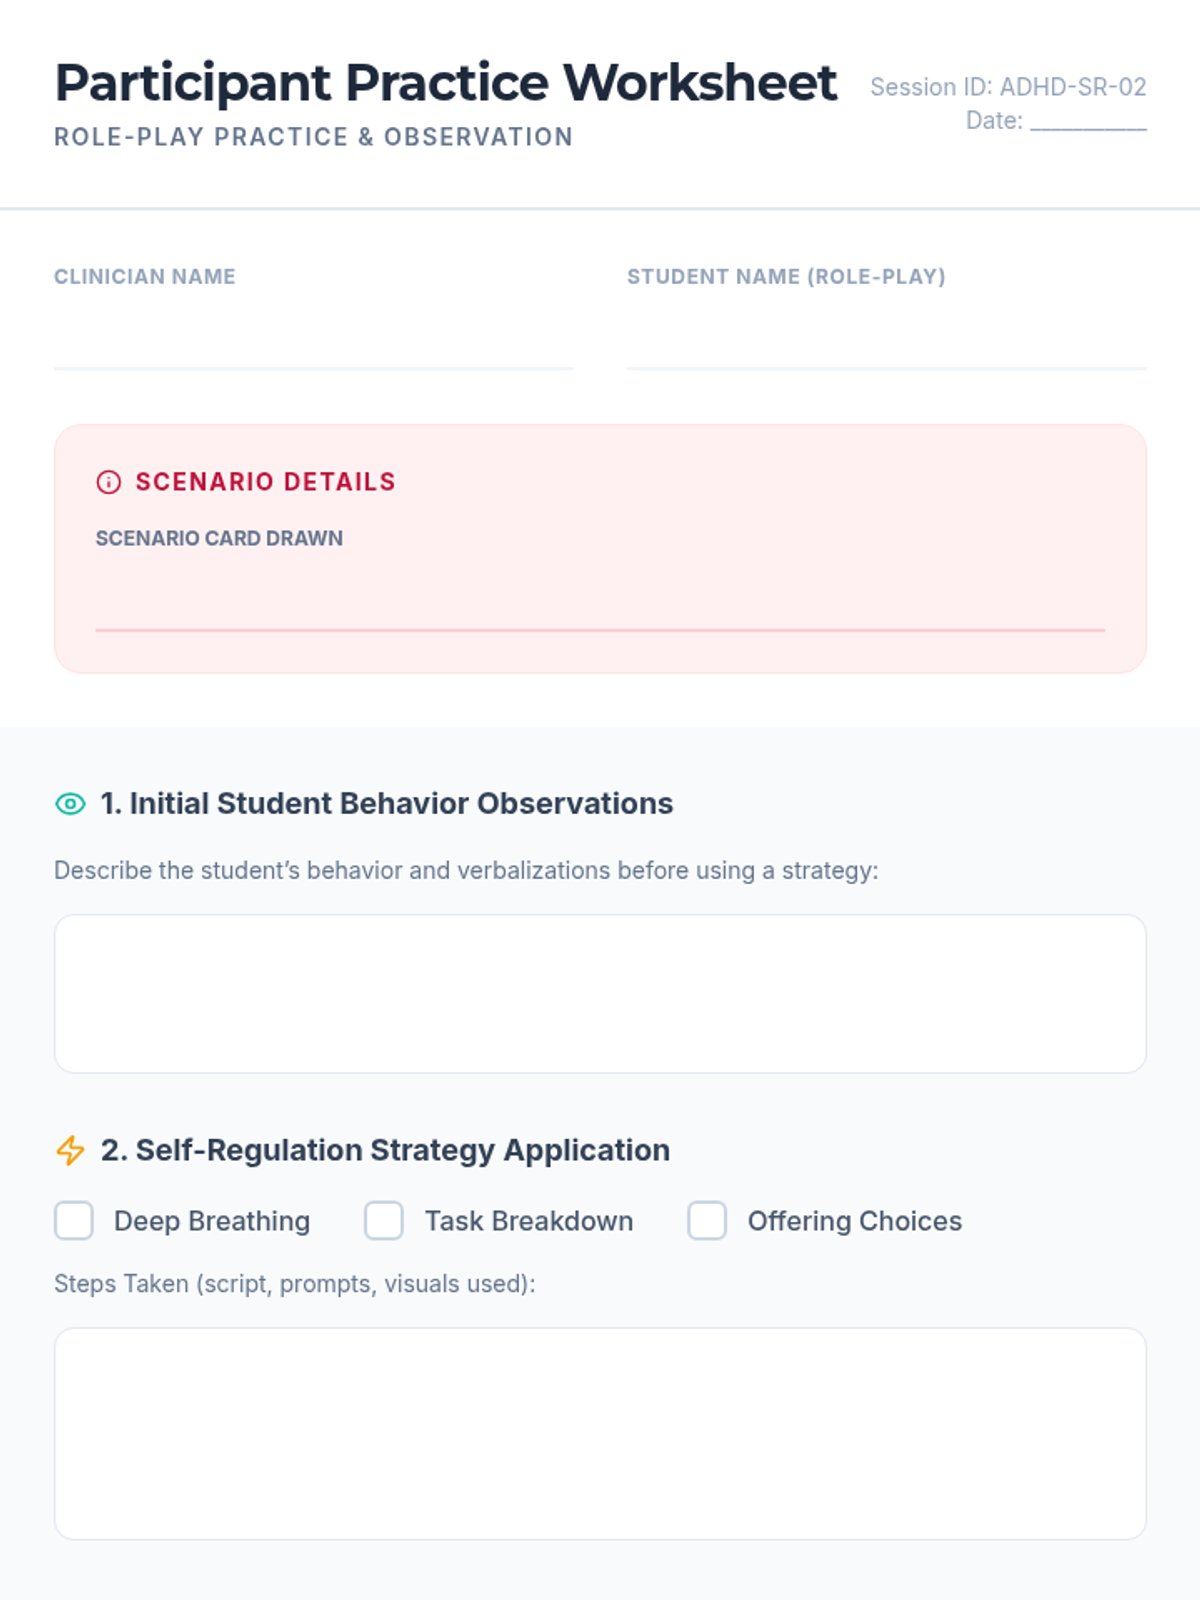Tick the Task Breakdown checkbox

384,1221
